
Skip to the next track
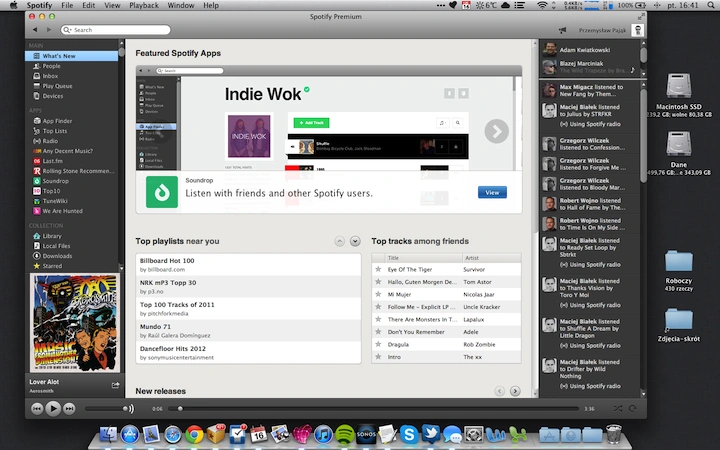[x=69, y=409]
